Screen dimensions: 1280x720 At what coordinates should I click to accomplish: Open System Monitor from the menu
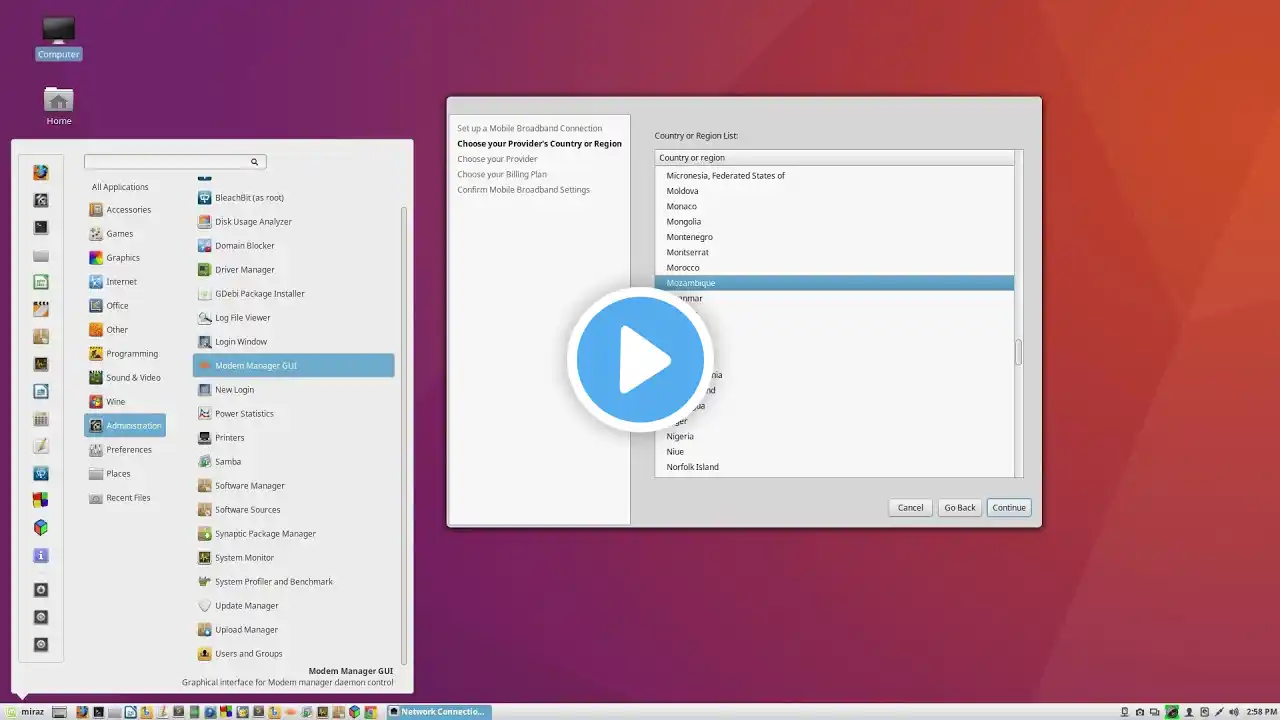(244, 558)
